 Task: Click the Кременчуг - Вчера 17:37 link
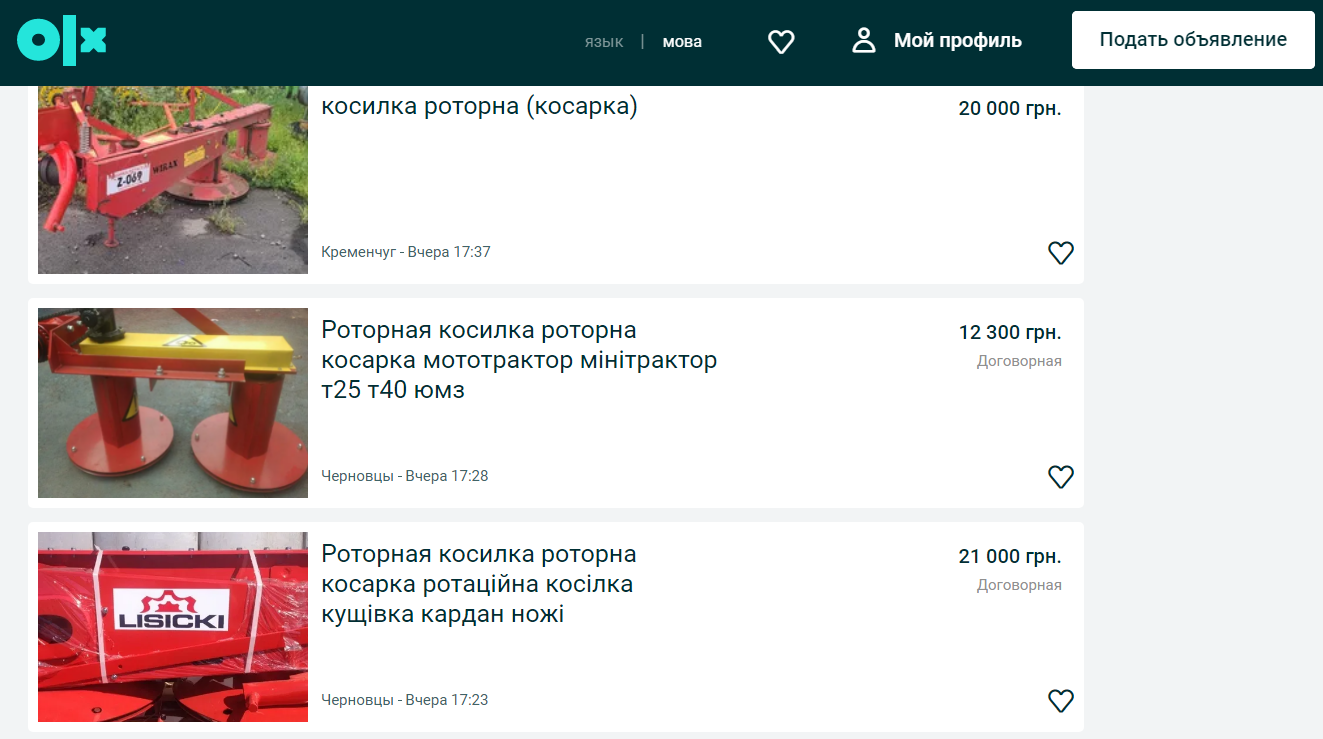click(405, 251)
